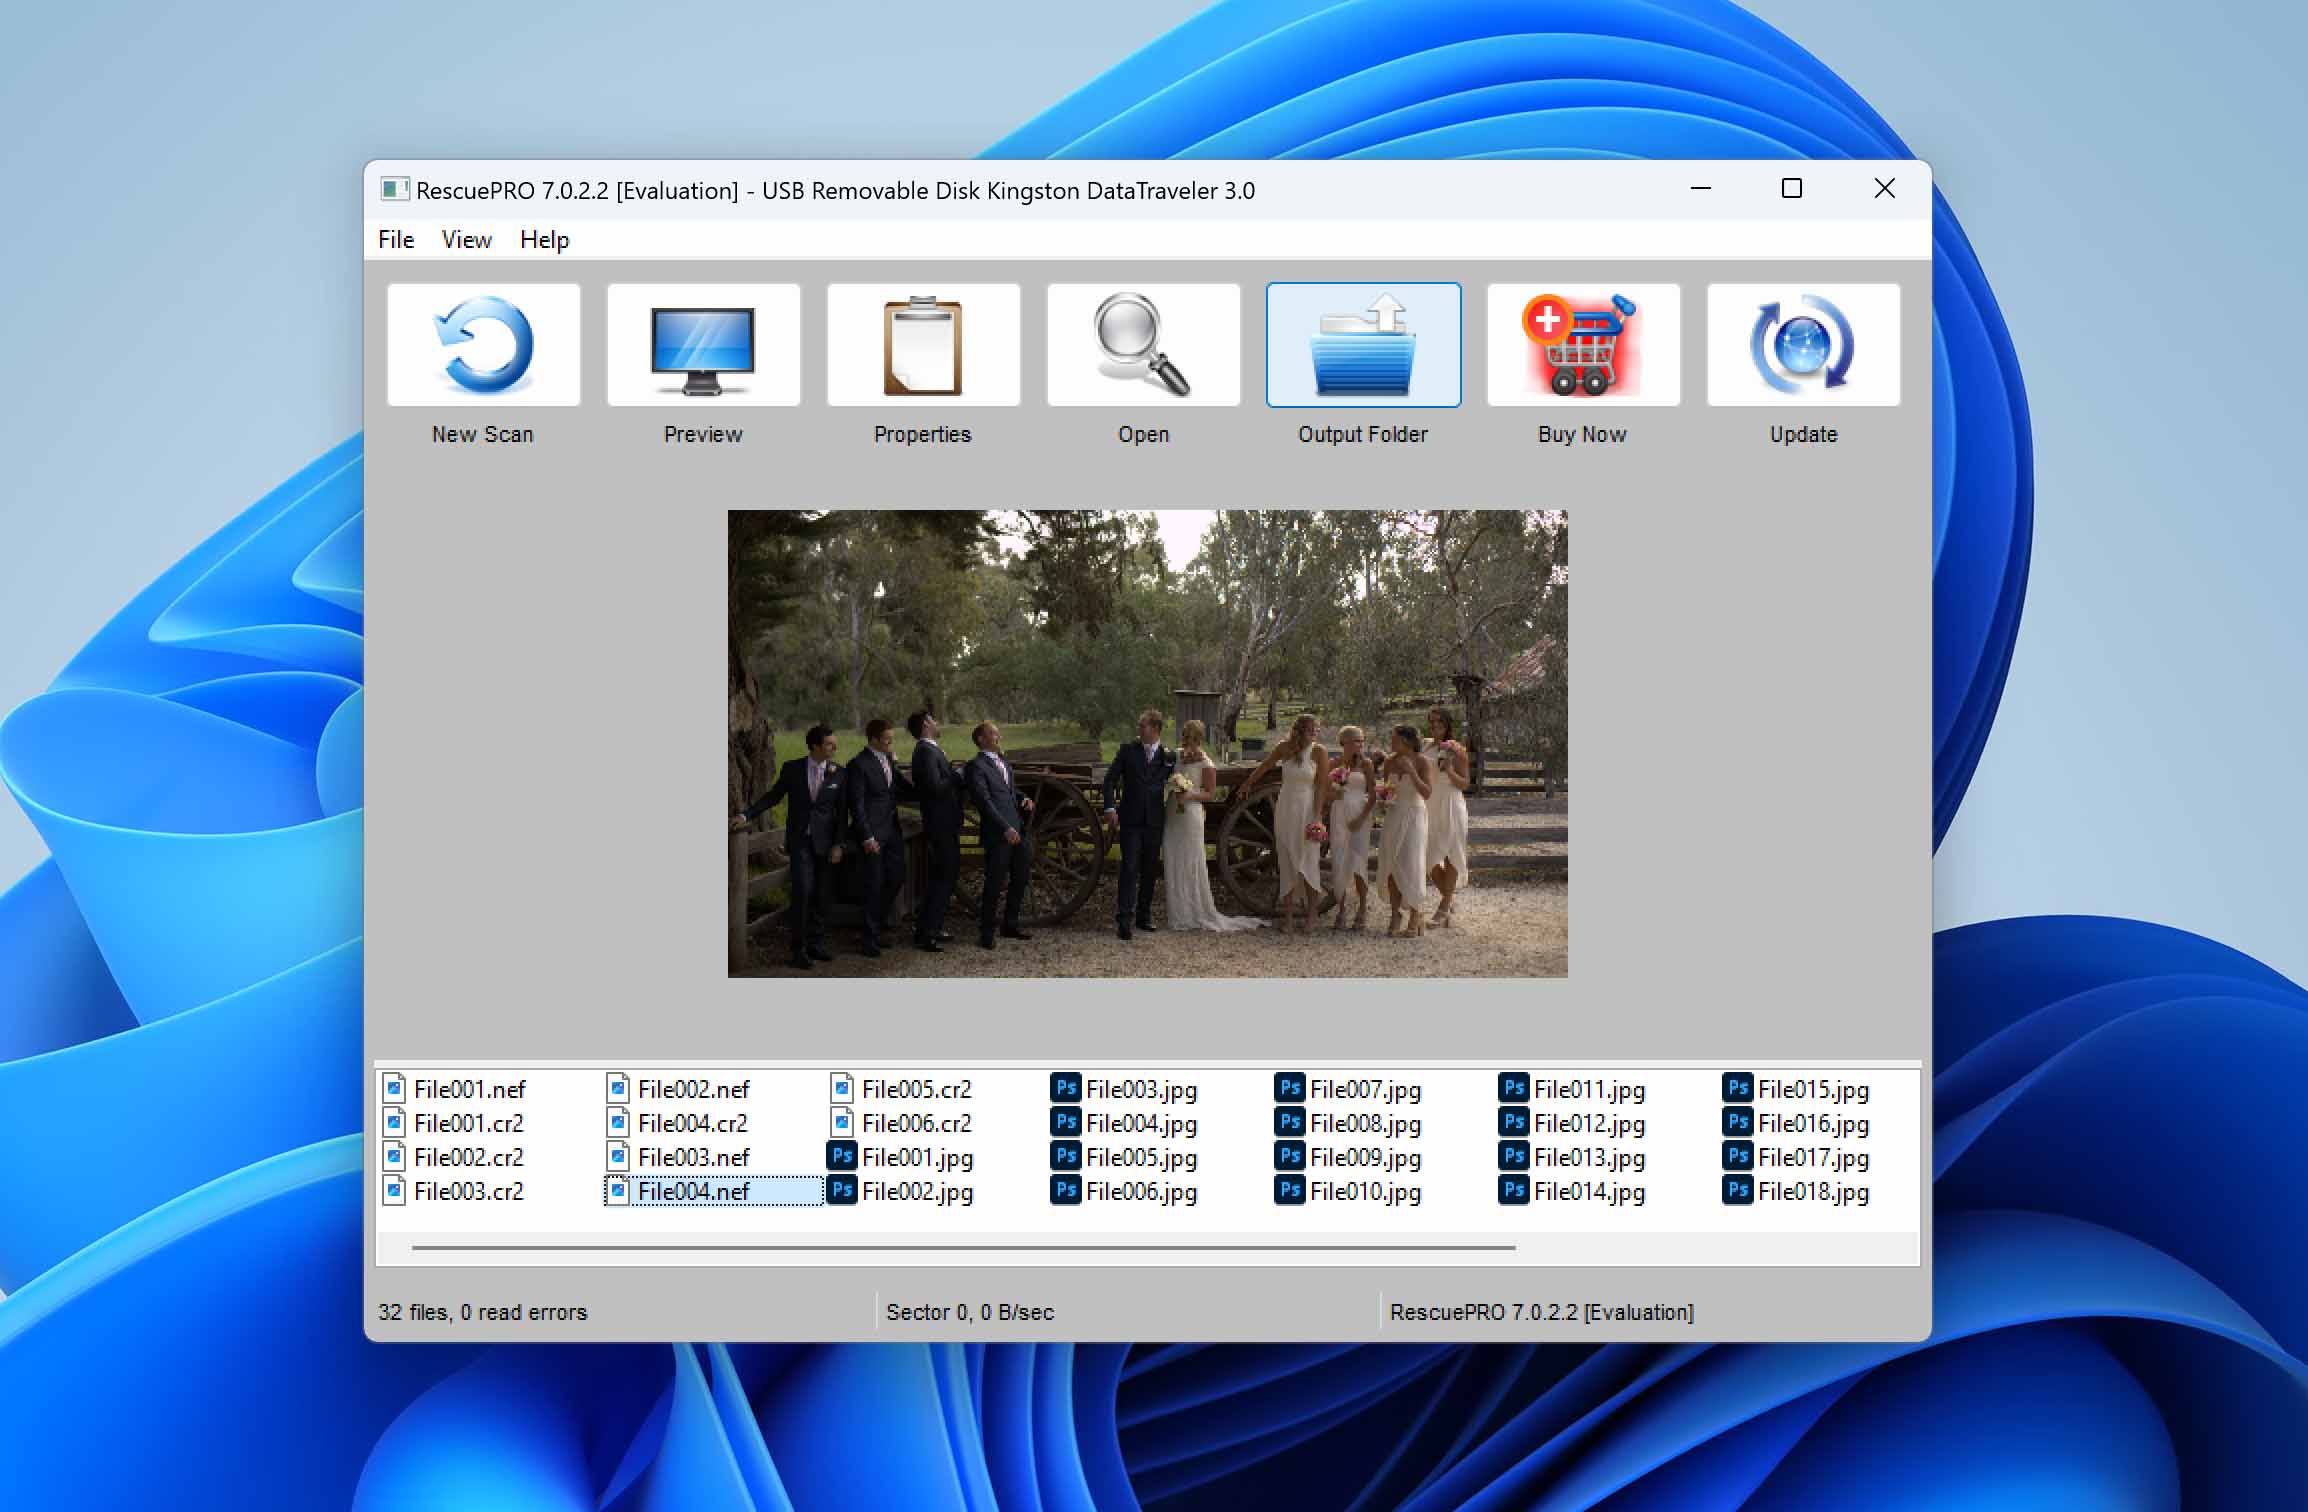Open the File menu

pos(396,240)
